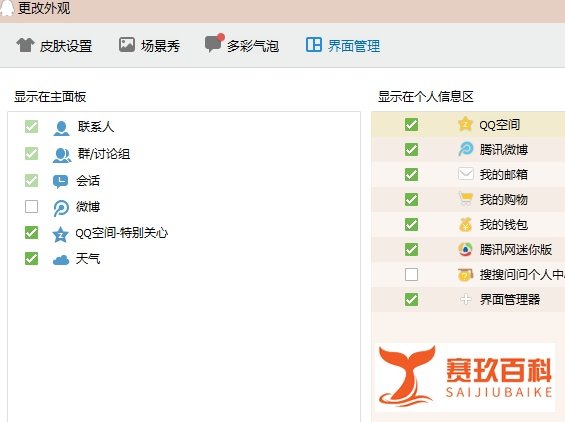Image resolution: width=565 pixels, height=422 pixels.
Task: Uncheck QQ空间-特别关心 checkbox
Action: (x=31, y=232)
